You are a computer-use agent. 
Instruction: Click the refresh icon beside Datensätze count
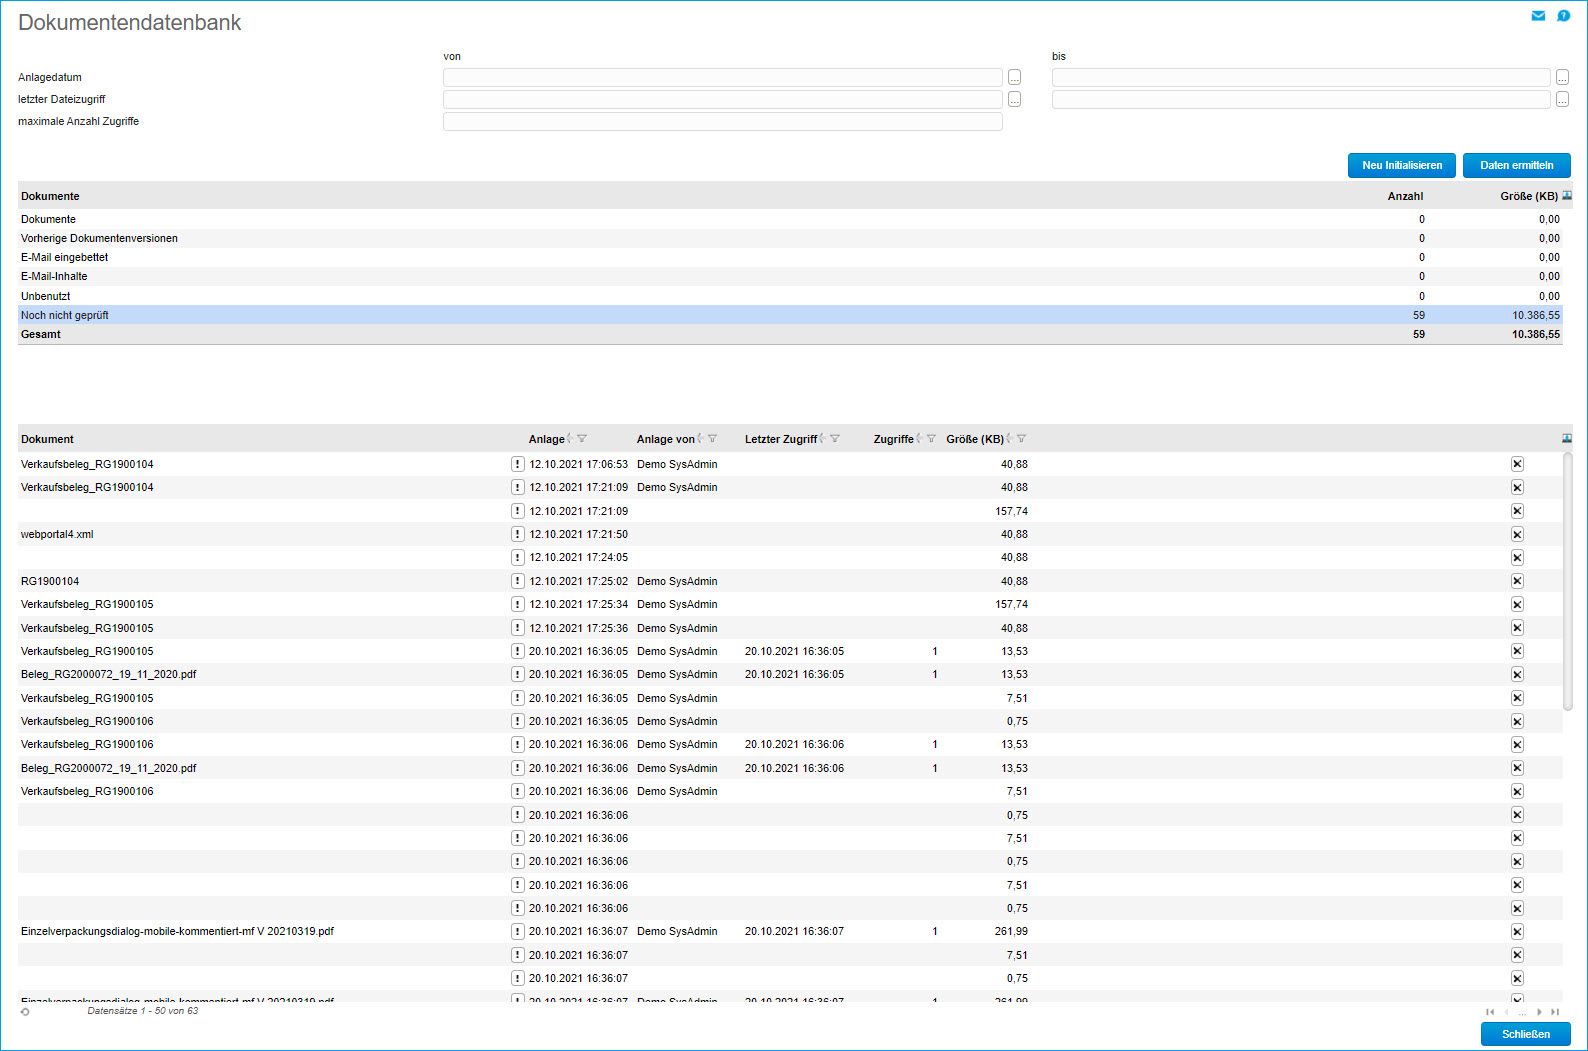tap(25, 1012)
